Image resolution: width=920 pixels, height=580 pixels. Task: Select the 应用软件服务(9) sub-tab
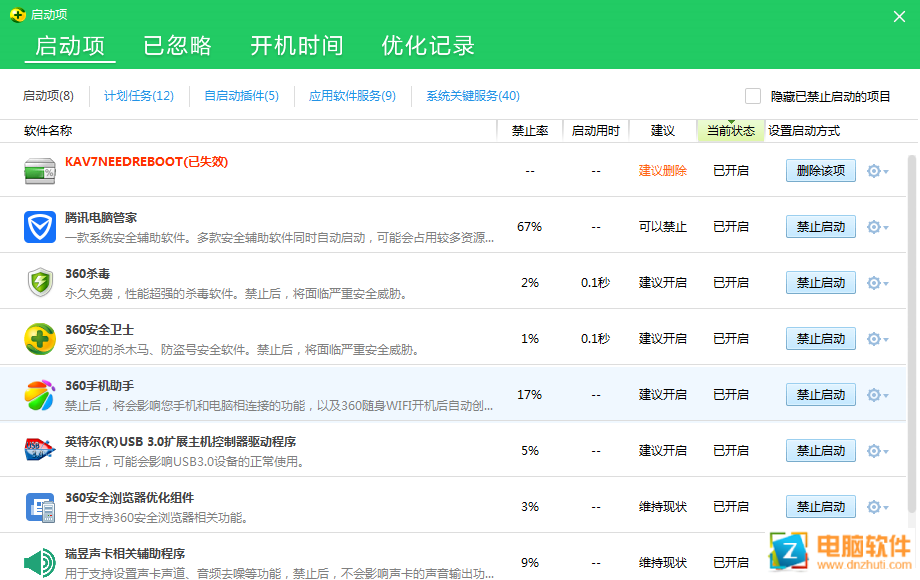pyautogui.click(x=352, y=96)
